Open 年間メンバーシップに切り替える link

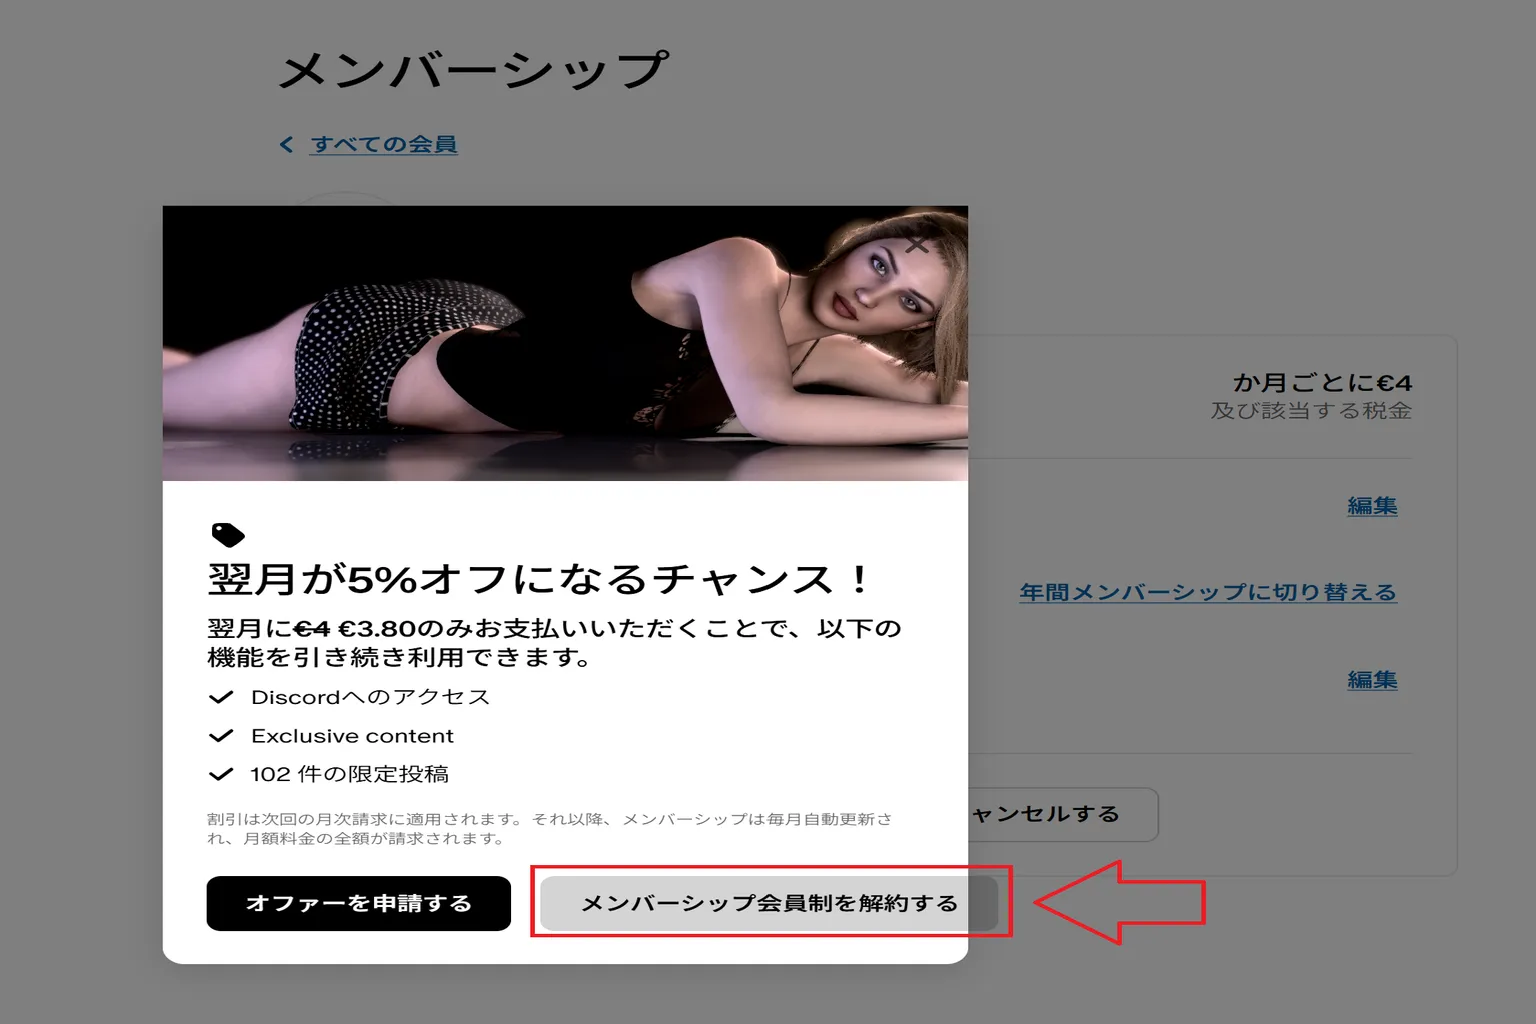tap(1207, 592)
